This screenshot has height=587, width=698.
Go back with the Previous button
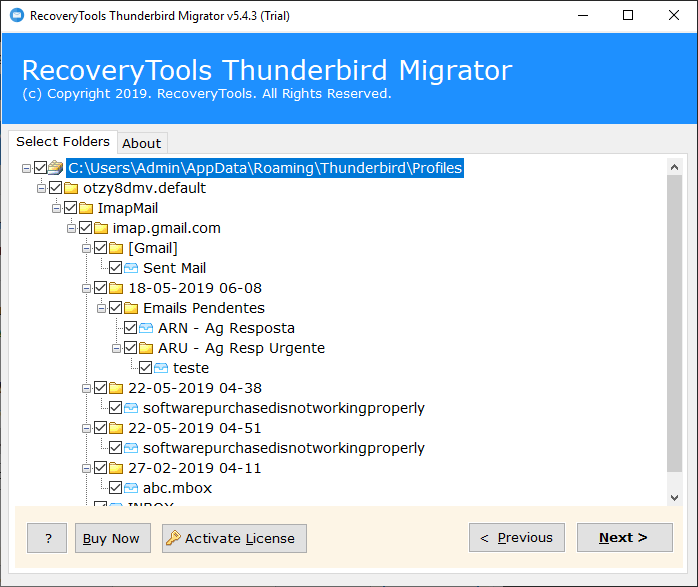[x=517, y=538]
